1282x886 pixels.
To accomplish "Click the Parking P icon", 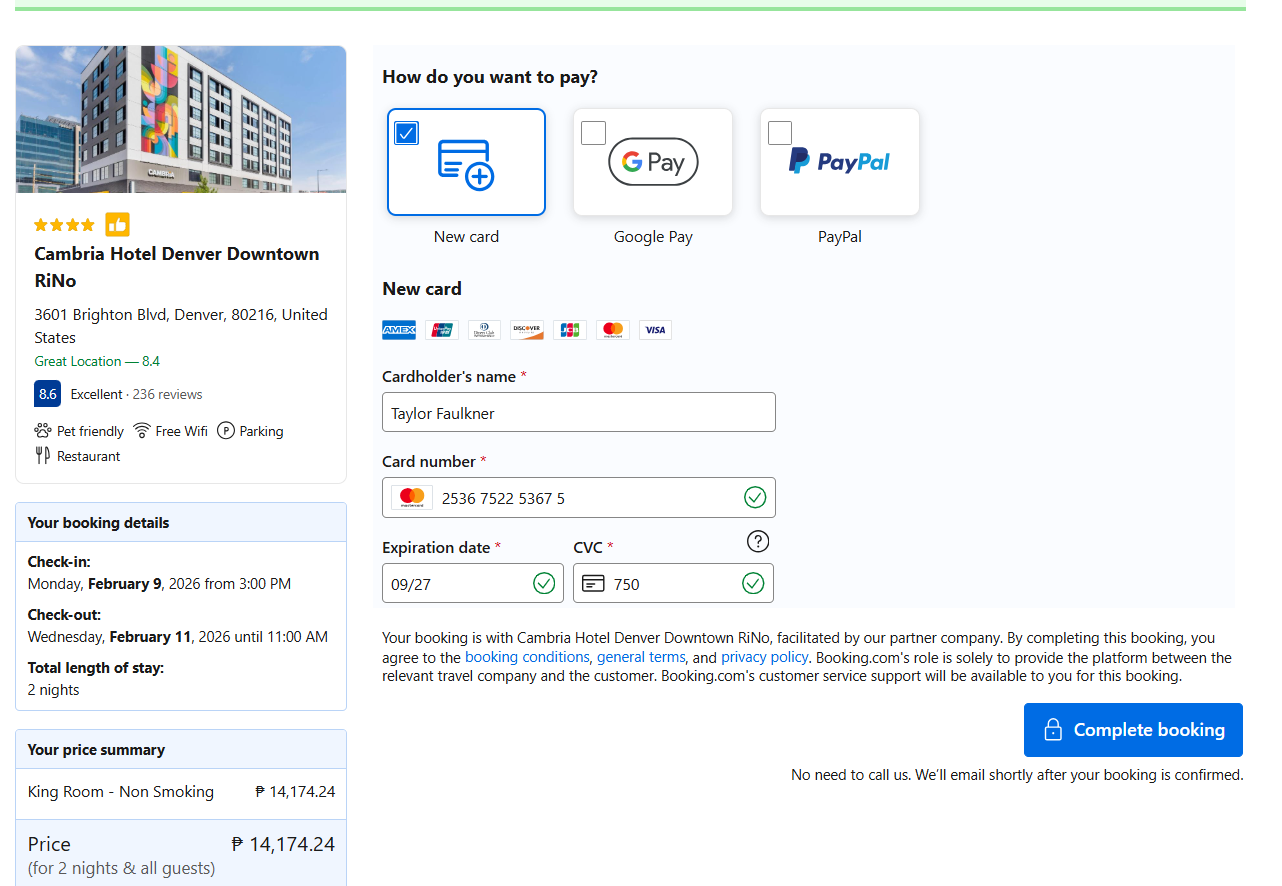I will (226, 431).
